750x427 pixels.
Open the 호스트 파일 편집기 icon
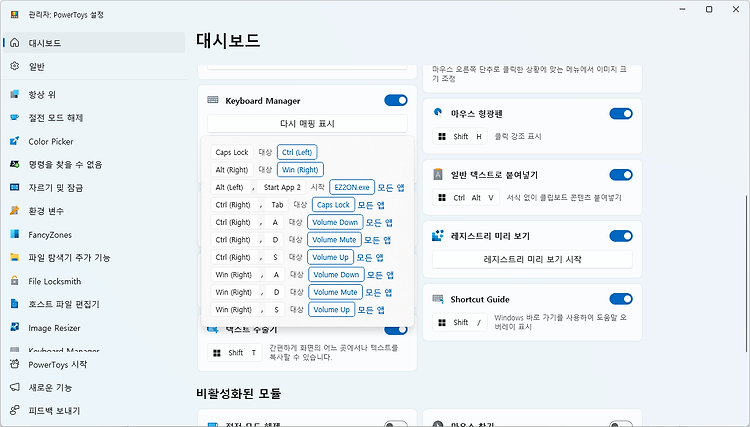[15, 304]
